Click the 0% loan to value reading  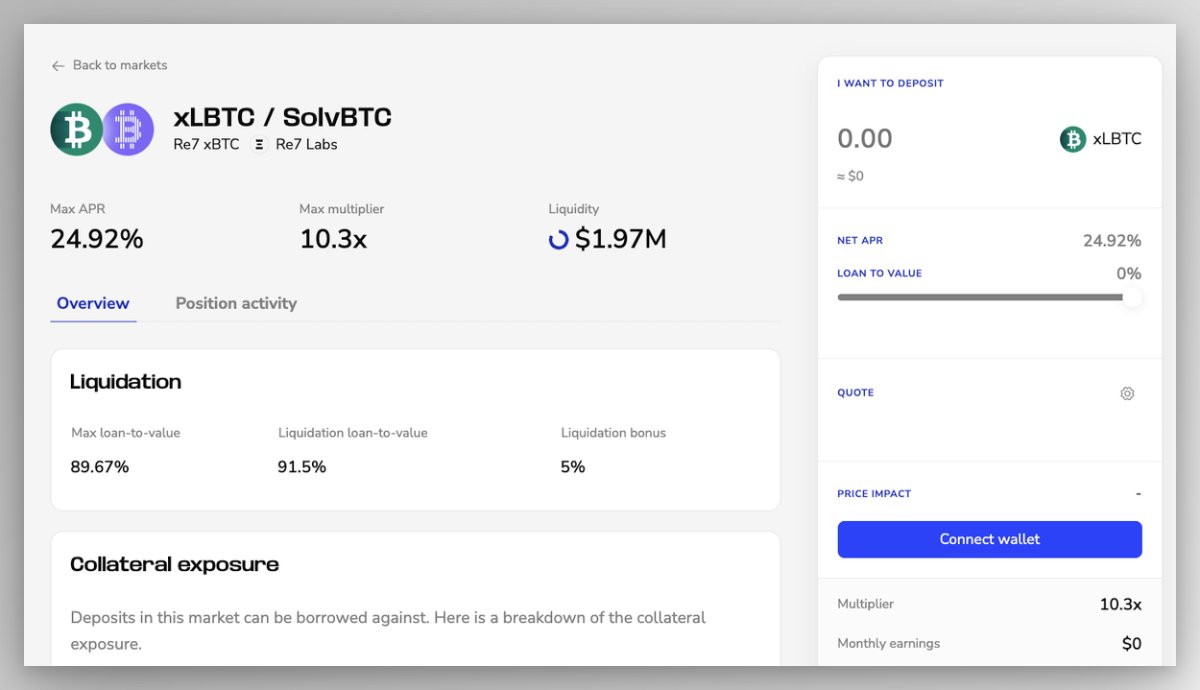1129,273
